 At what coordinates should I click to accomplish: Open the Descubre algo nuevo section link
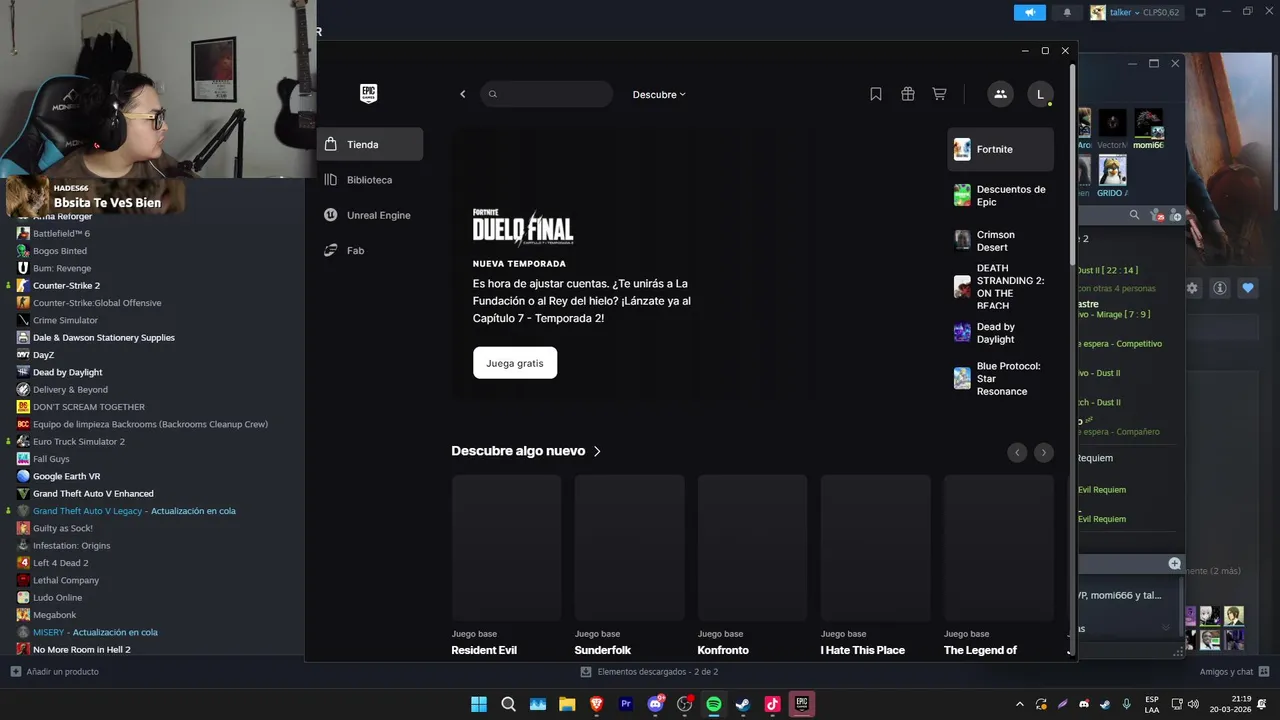526,451
